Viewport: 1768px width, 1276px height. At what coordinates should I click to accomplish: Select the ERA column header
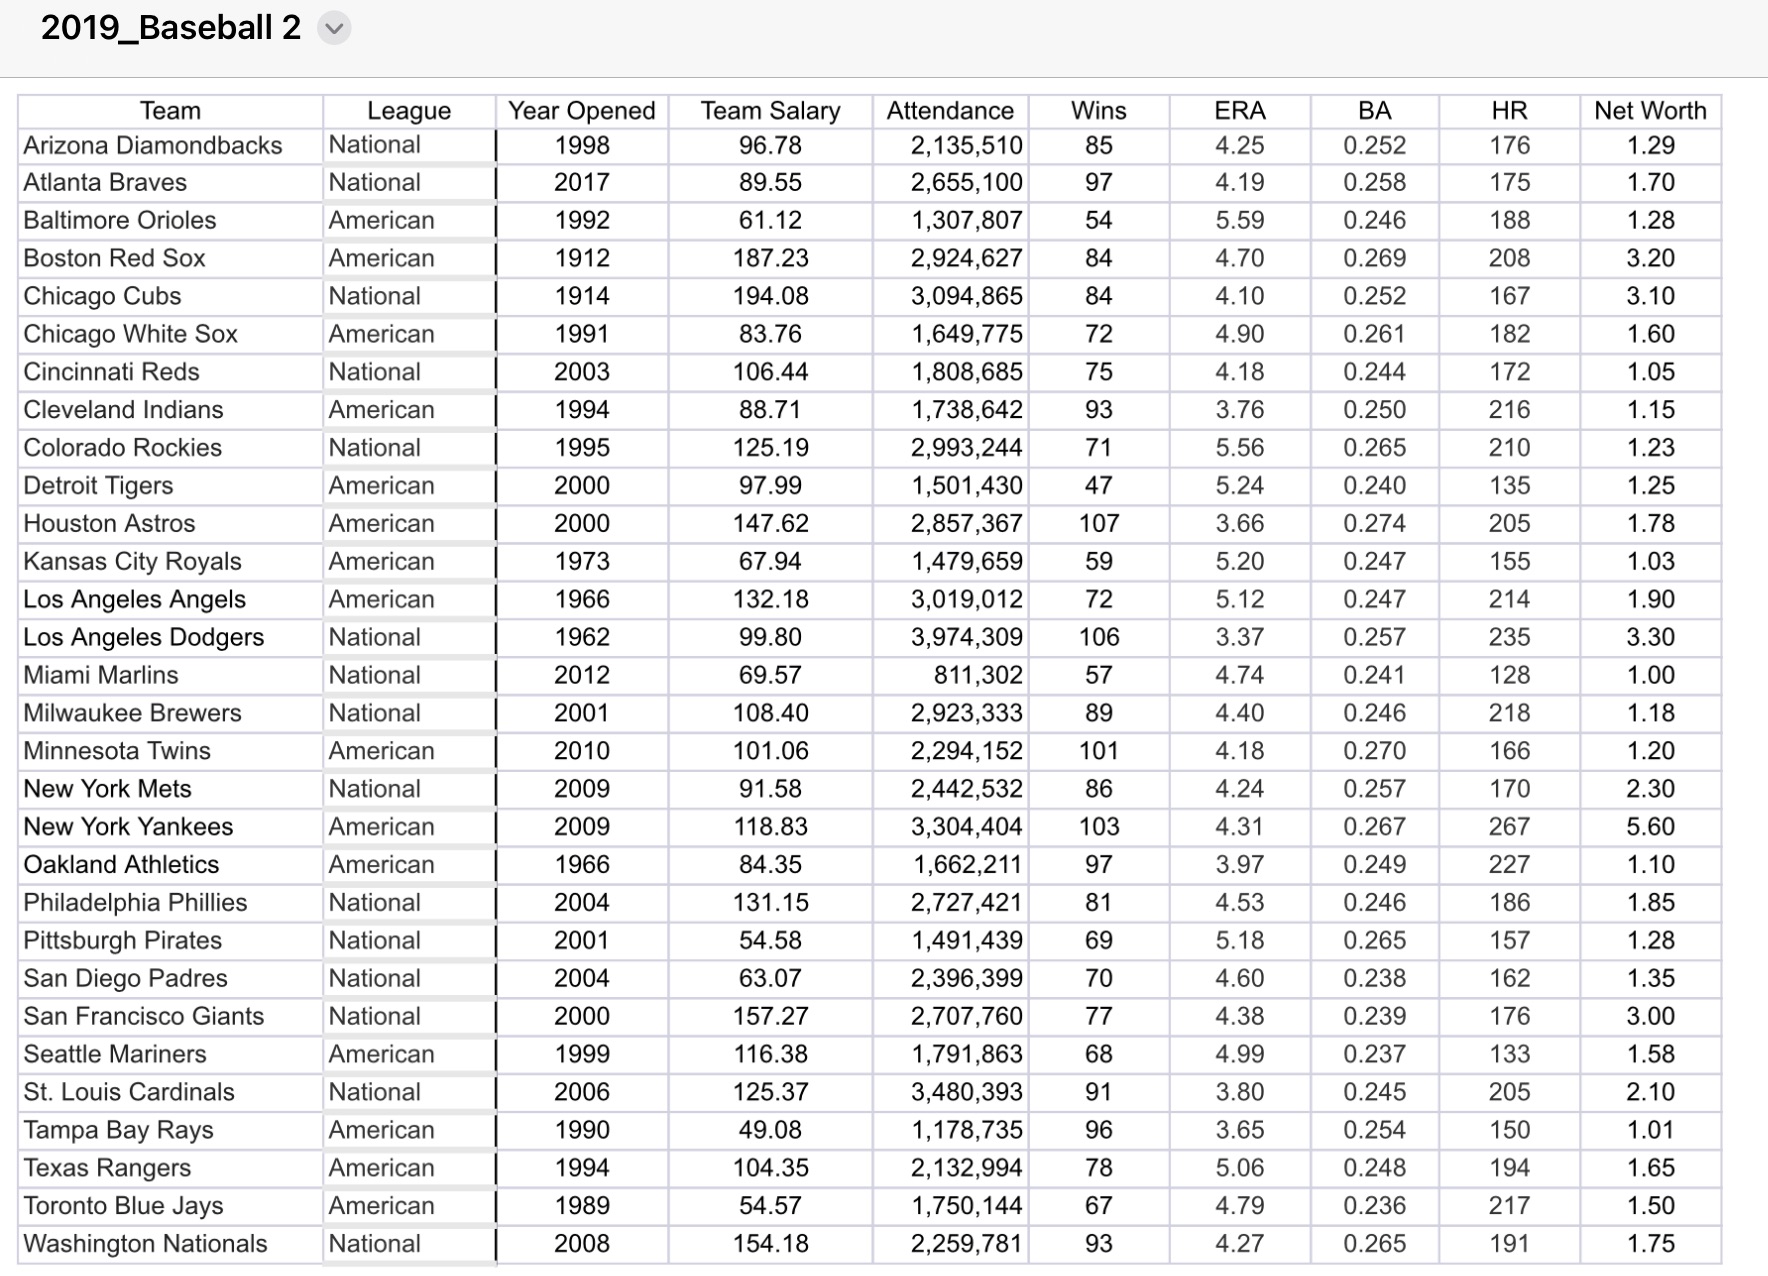1240,111
